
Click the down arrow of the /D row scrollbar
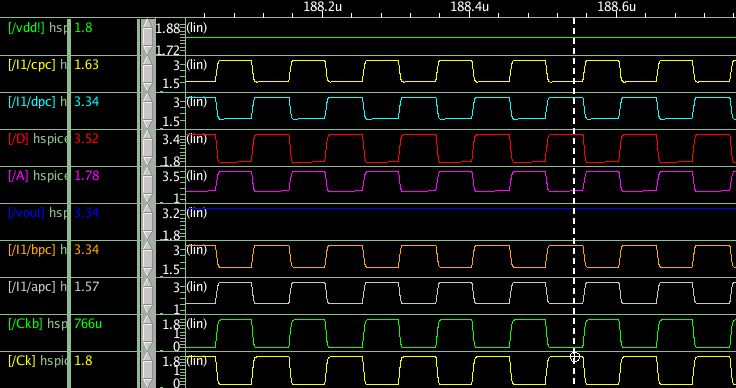(x=147, y=162)
